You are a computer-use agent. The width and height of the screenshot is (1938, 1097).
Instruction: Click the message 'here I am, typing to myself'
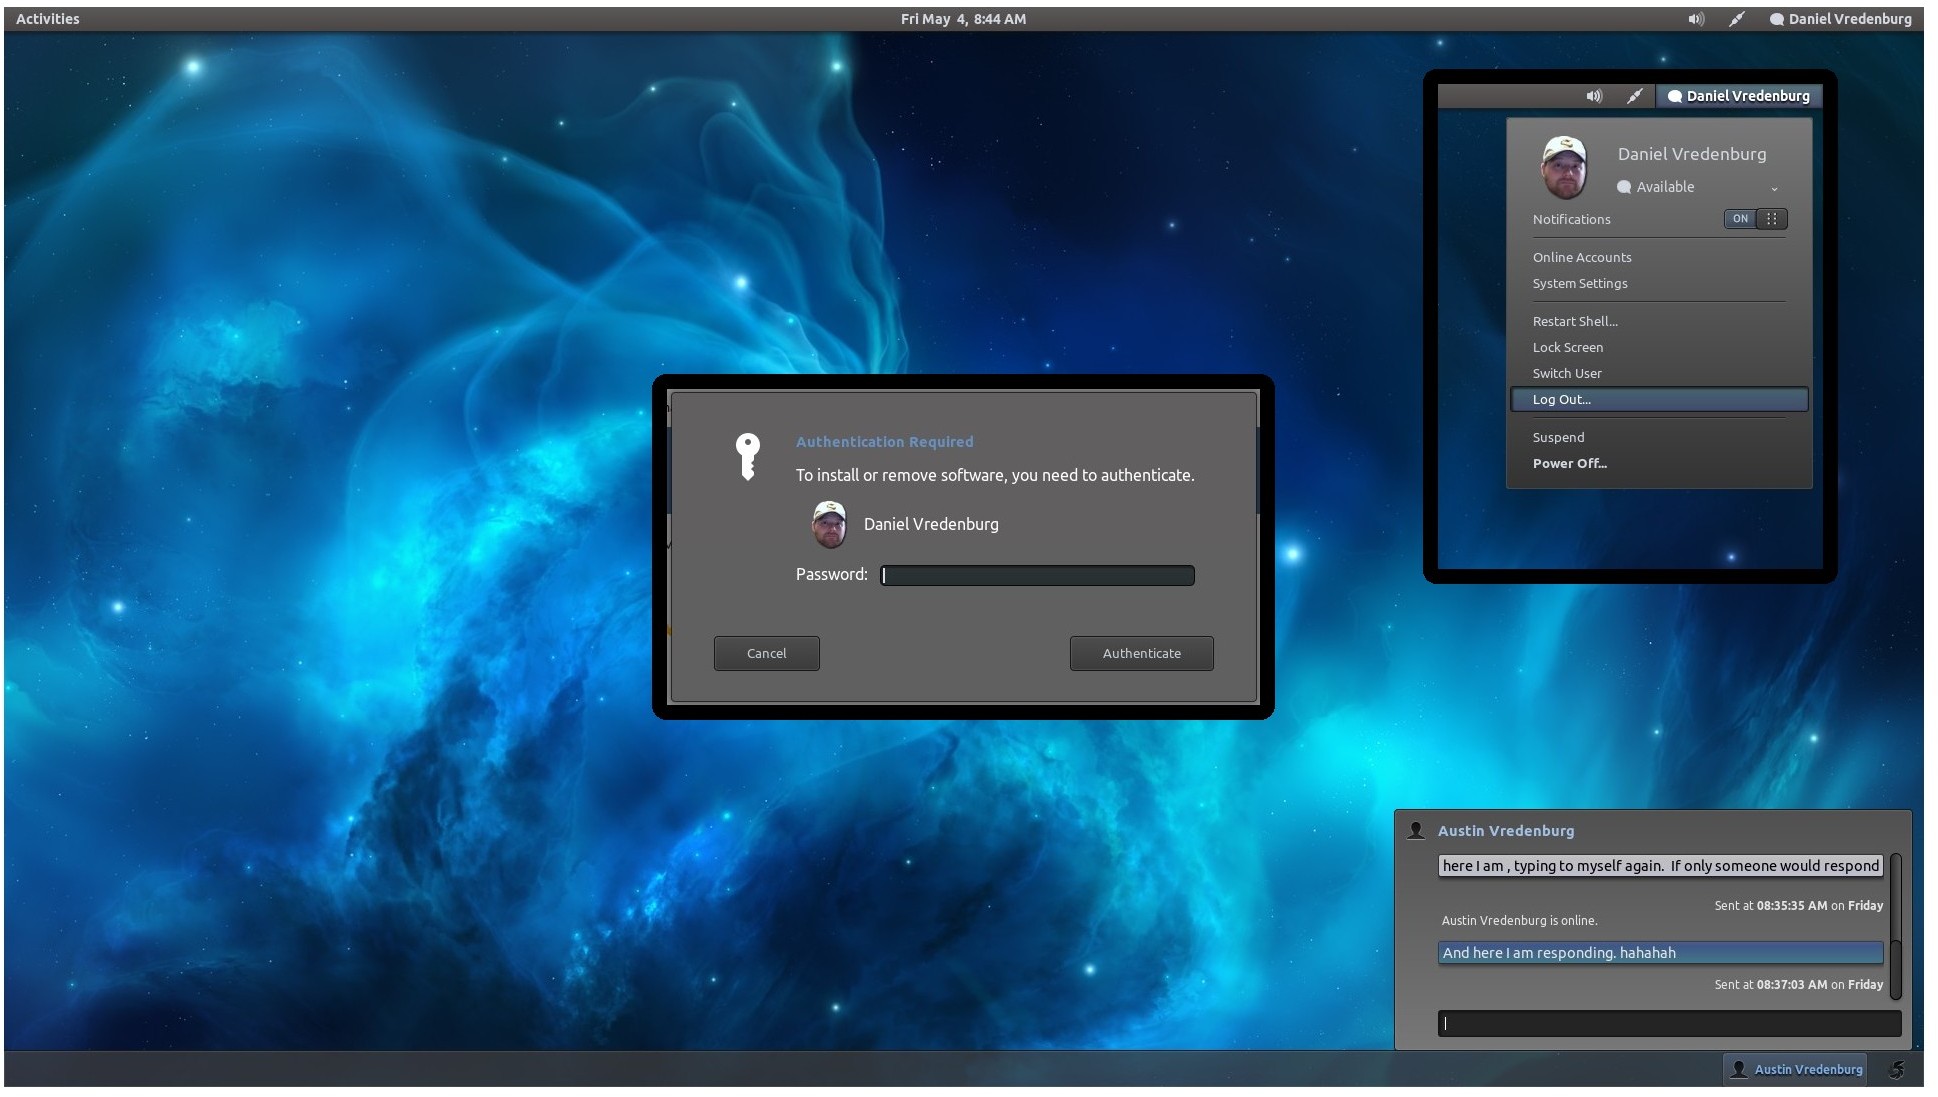pyautogui.click(x=1661, y=866)
